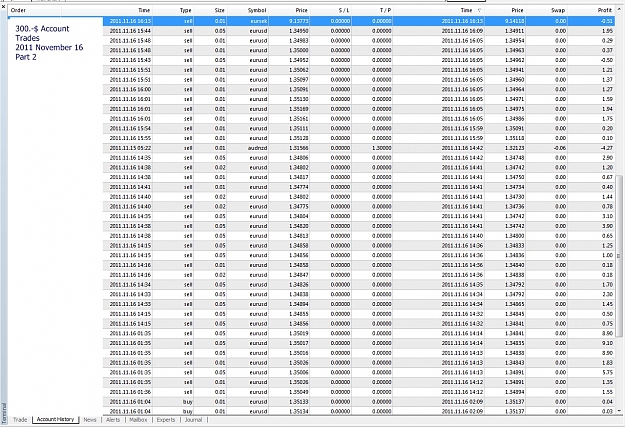
Task: Click the vertical scrollbar thumb
Action: coord(619,256)
